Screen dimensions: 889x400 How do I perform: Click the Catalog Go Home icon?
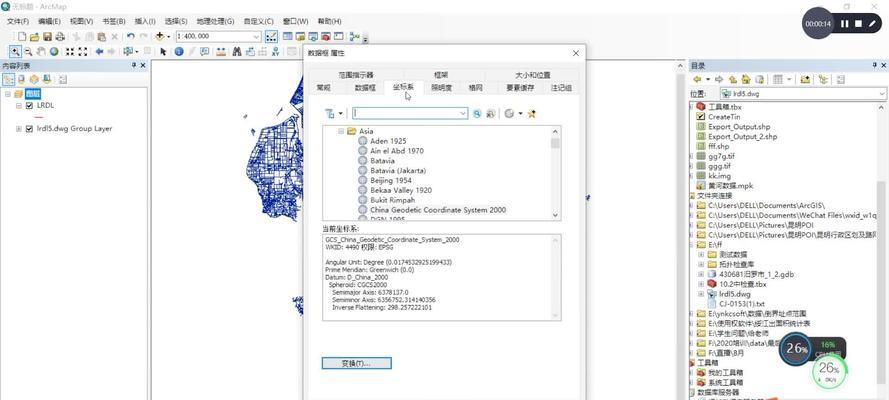pyautogui.click(x=746, y=79)
